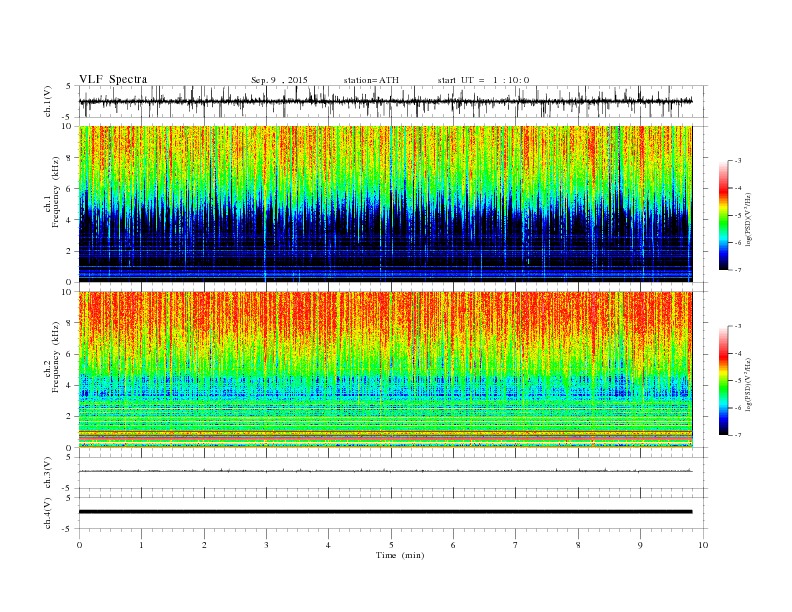
Task: Select the "ch.3(V)" axis label
Action: [48, 473]
